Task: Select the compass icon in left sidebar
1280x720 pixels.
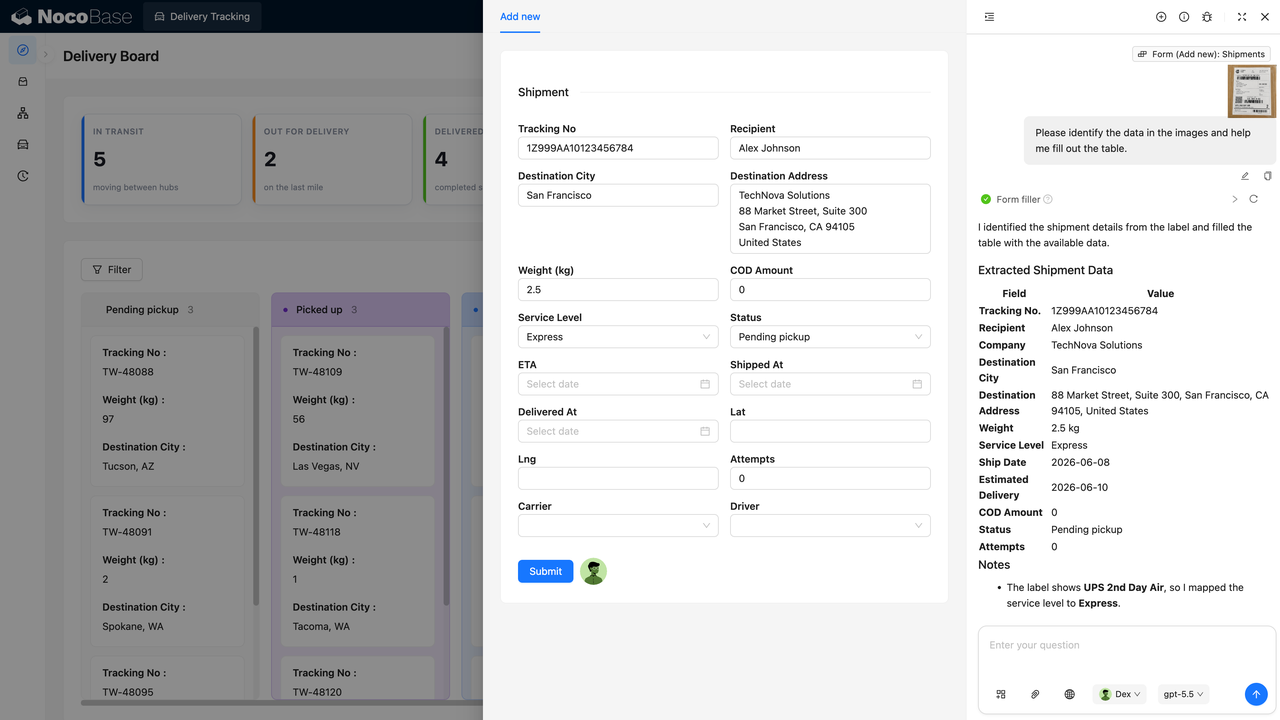Action: tap(23, 50)
